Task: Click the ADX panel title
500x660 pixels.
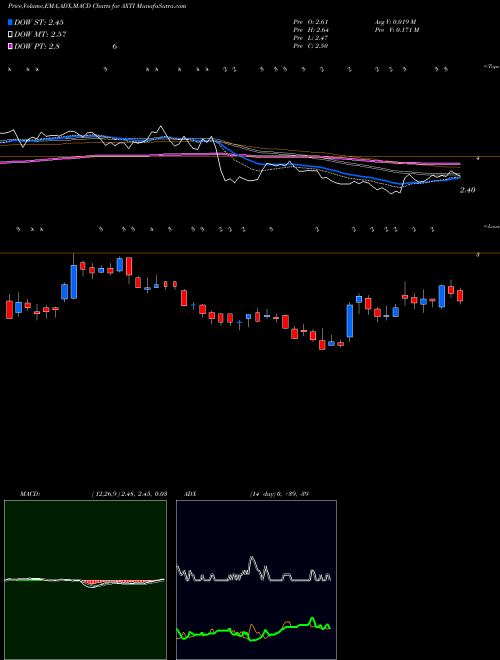Action: click(191, 494)
